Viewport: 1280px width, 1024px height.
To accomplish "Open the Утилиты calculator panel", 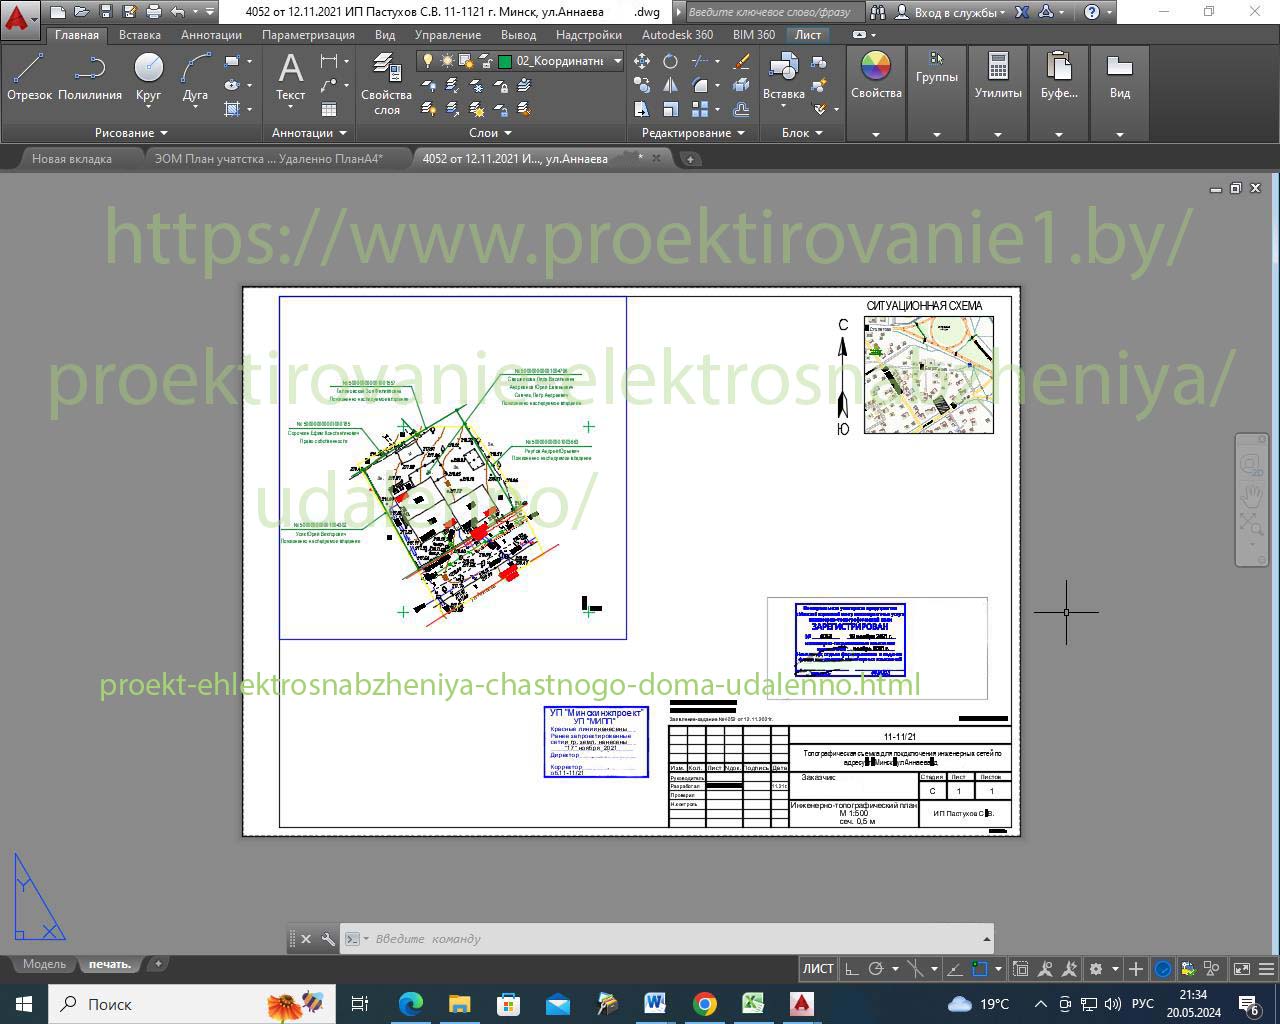I will point(998,77).
